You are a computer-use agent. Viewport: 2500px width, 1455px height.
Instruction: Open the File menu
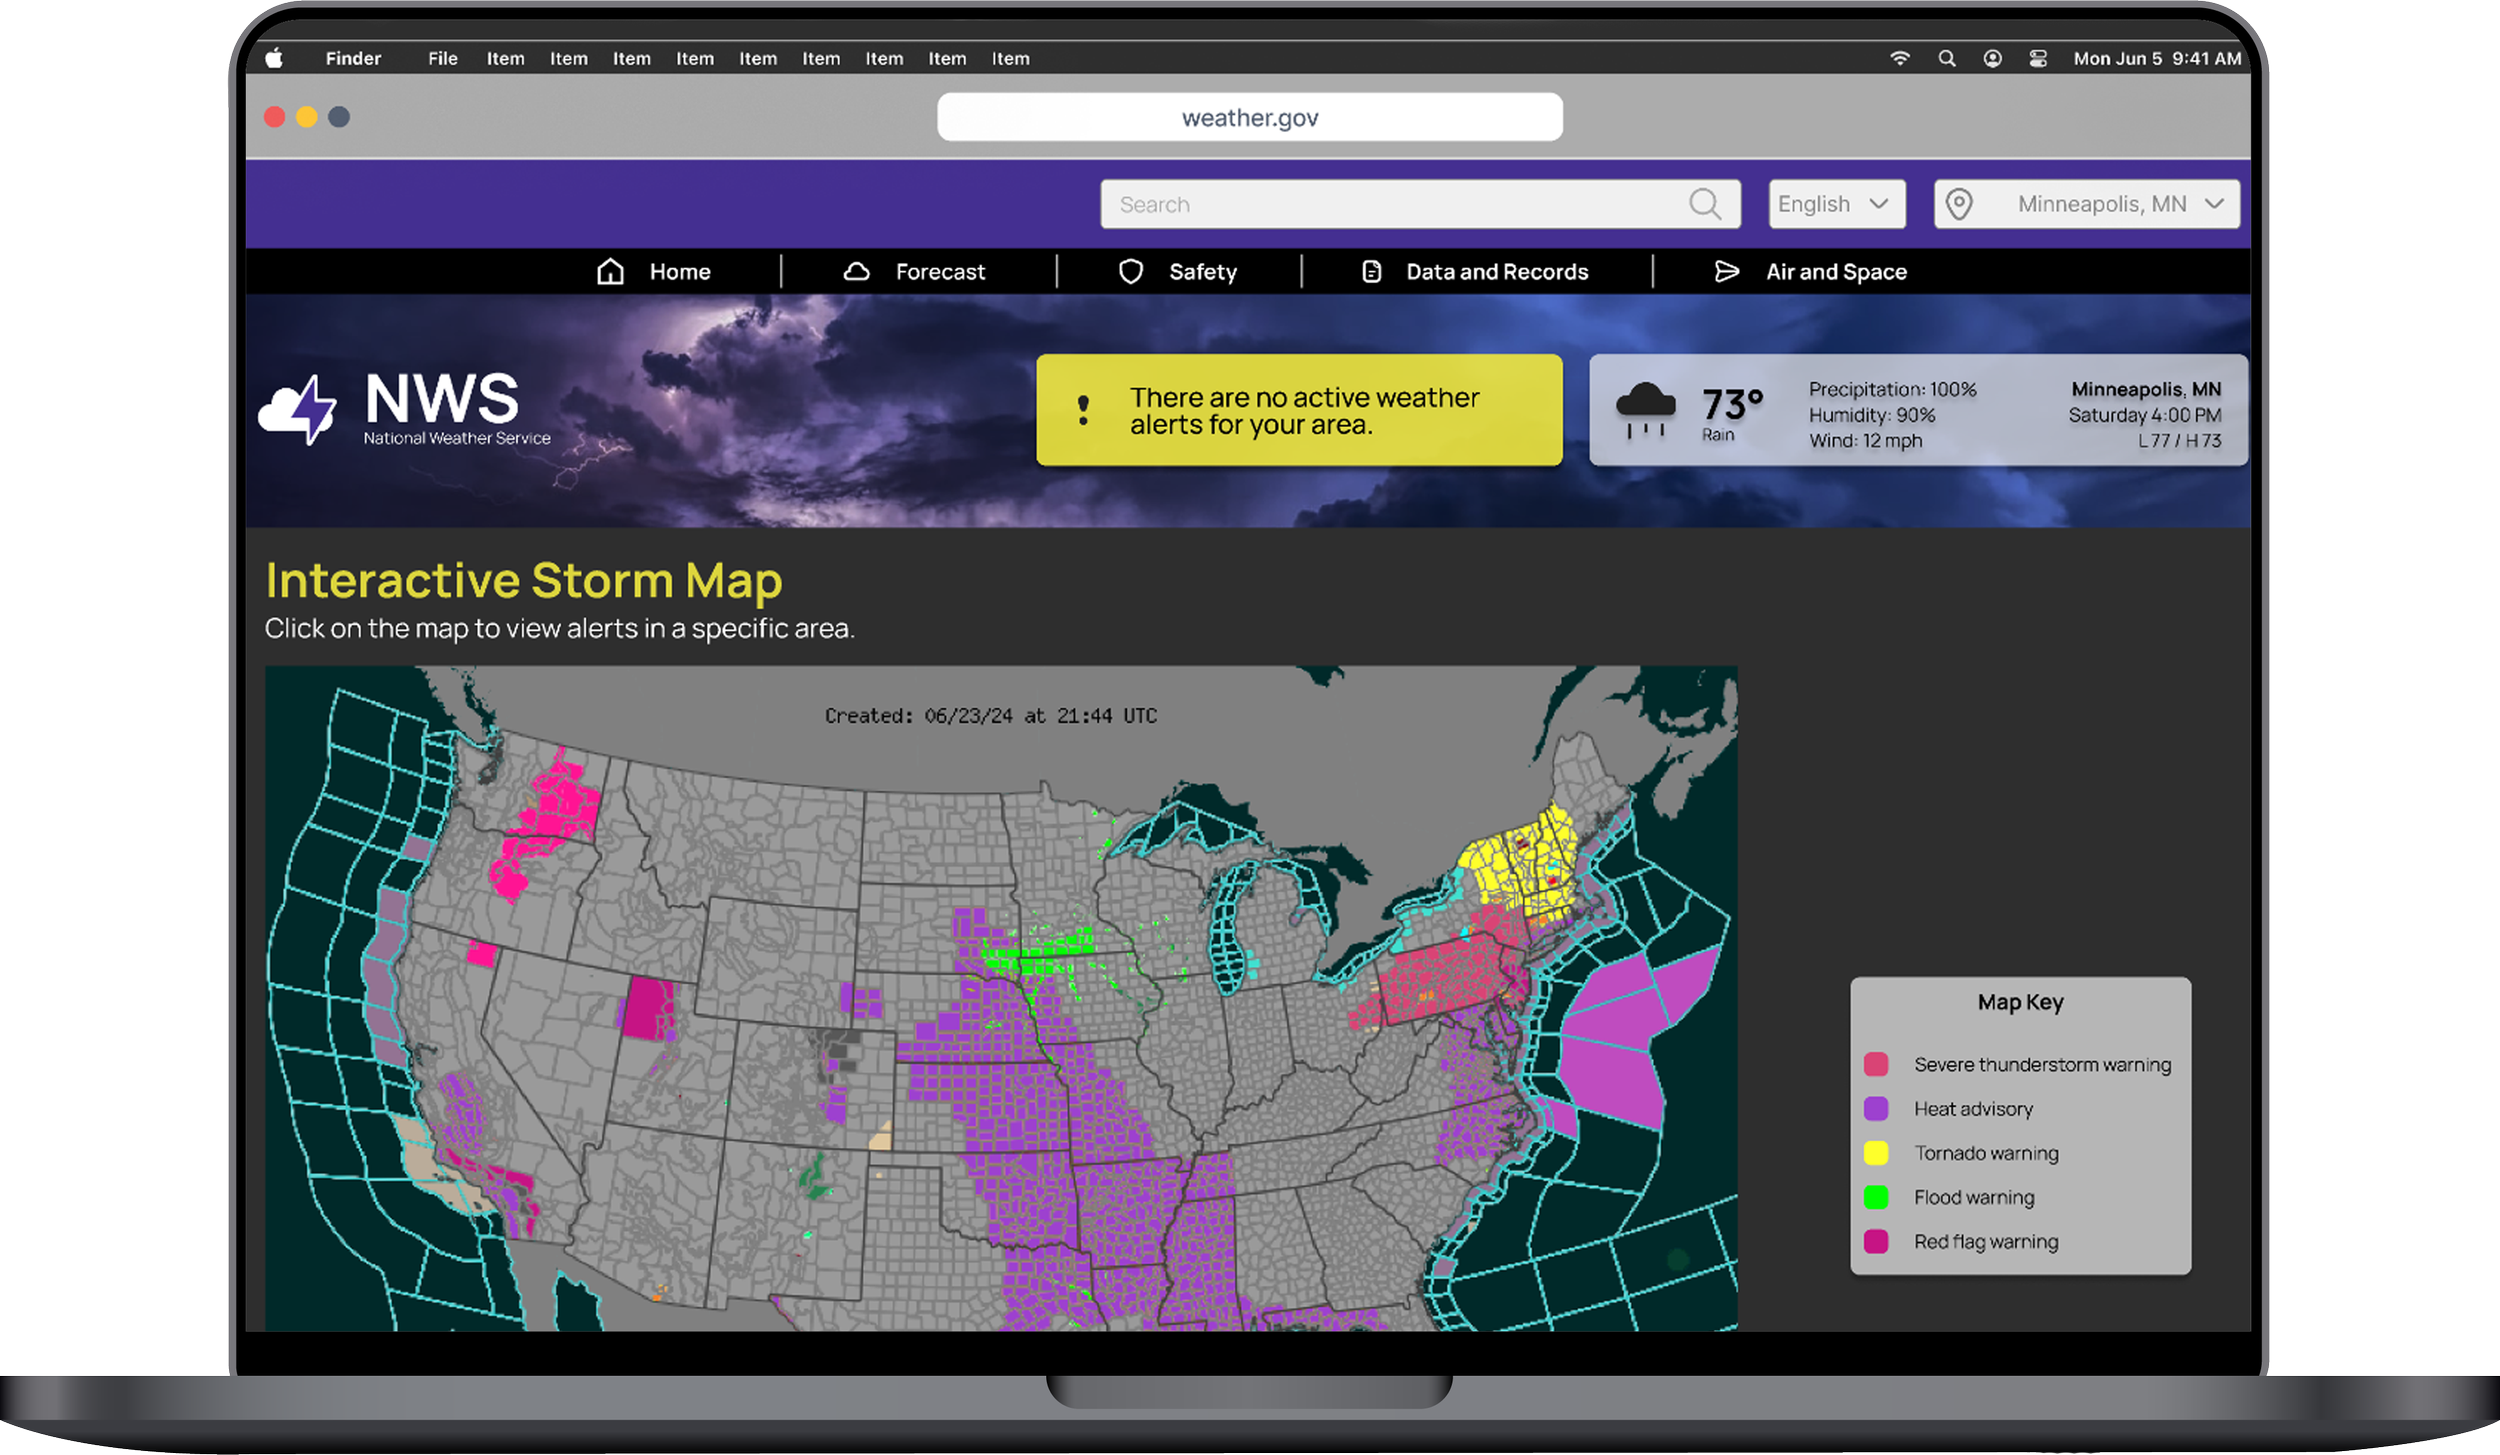pyautogui.click(x=442, y=59)
